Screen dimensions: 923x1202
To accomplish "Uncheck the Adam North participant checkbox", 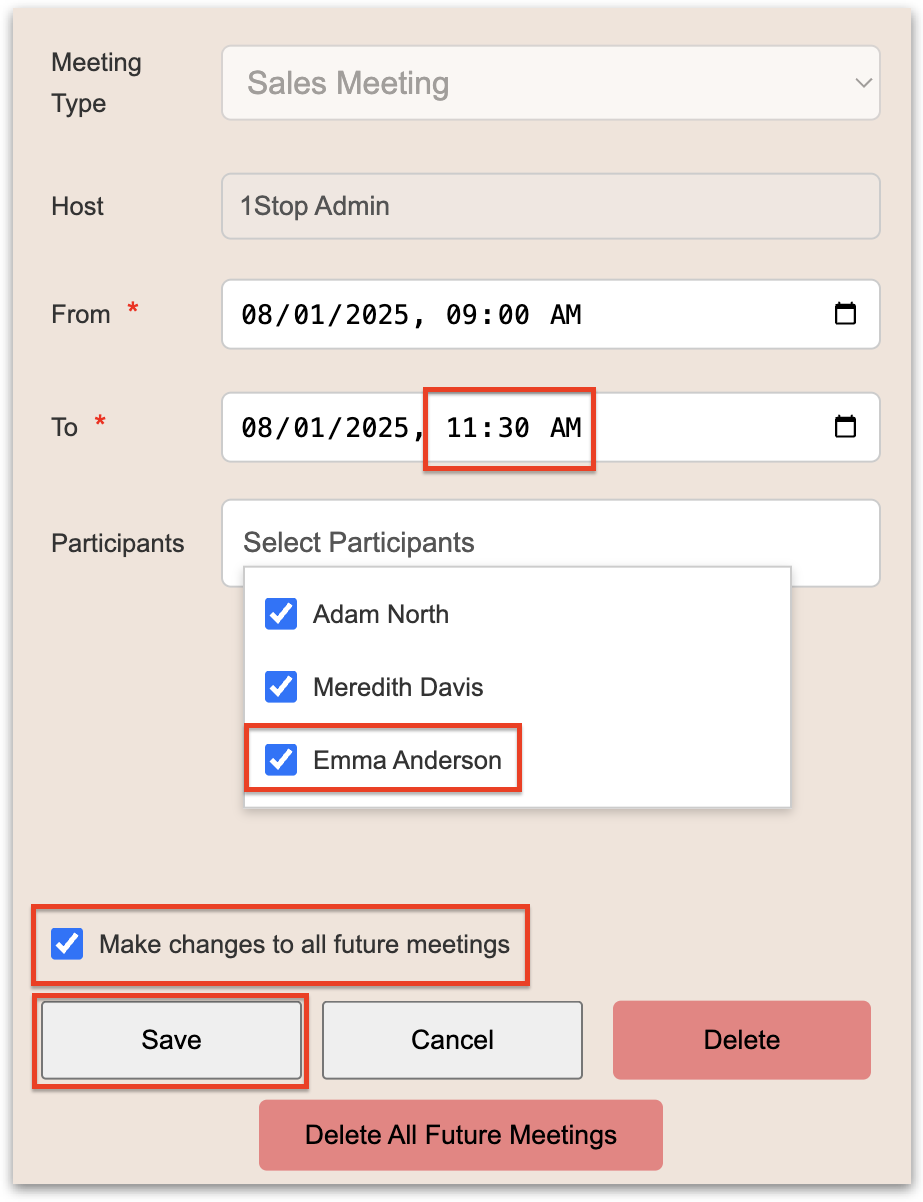I will coord(281,614).
